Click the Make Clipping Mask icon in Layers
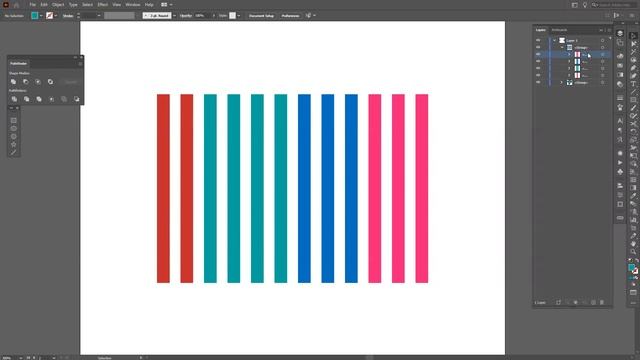The image size is (640, 360). point(576,302)
